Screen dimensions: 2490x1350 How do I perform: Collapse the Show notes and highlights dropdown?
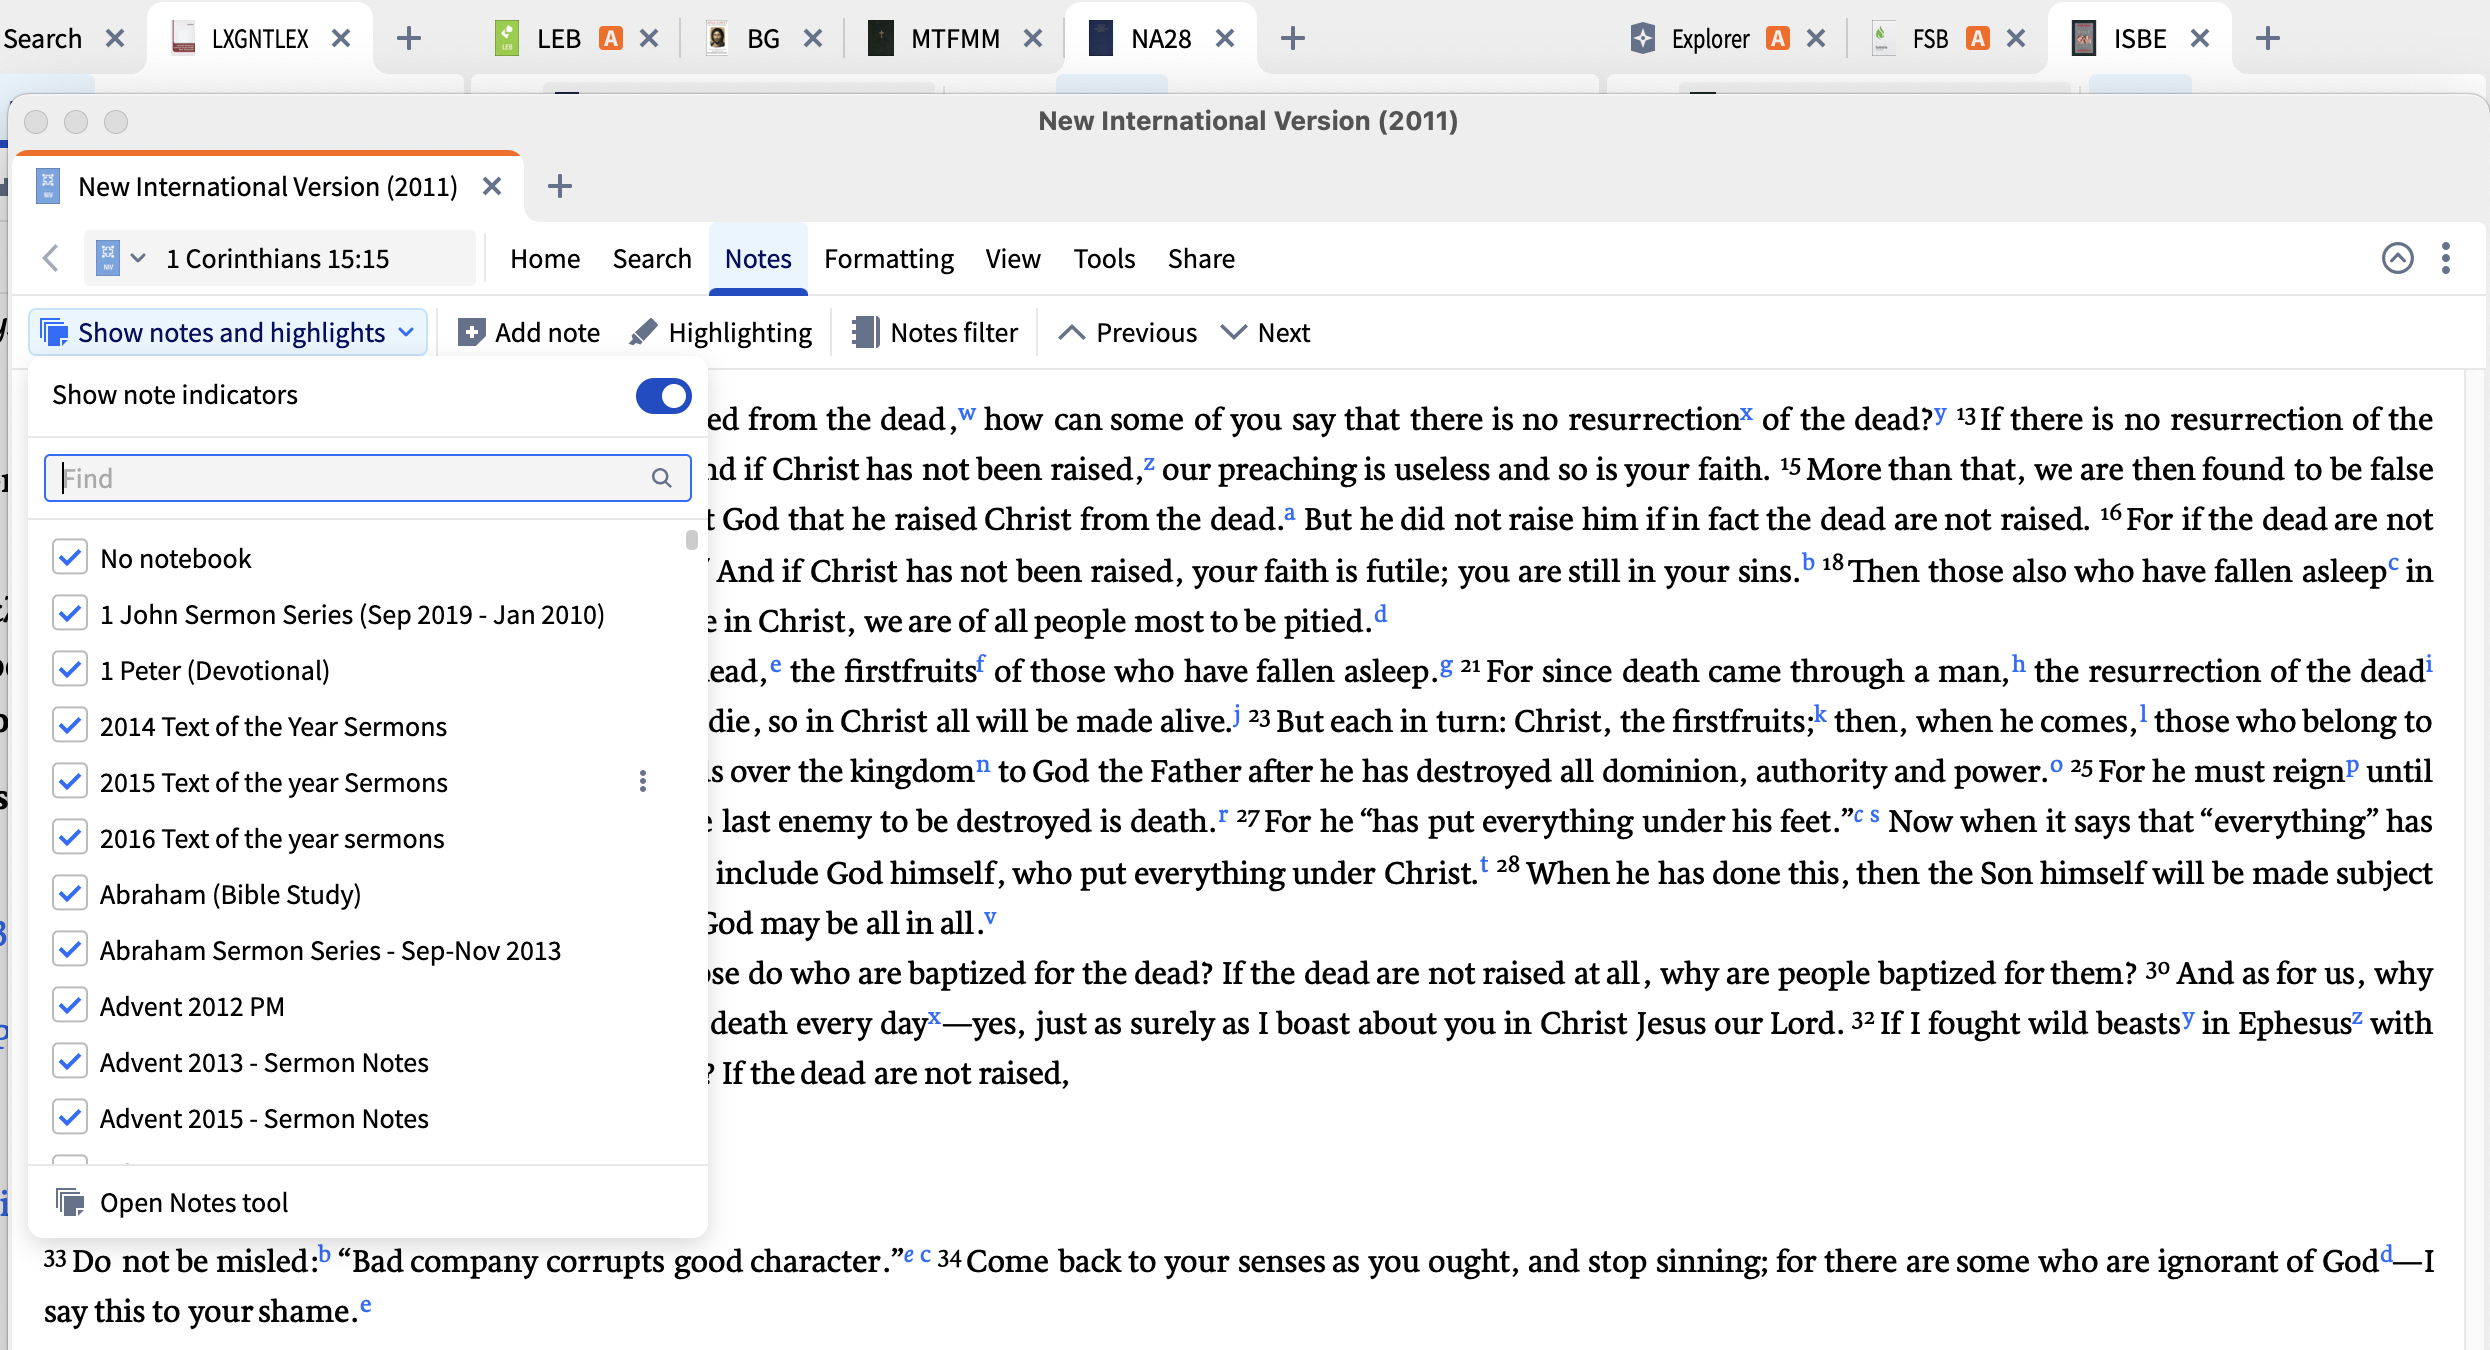coord(228,332)
